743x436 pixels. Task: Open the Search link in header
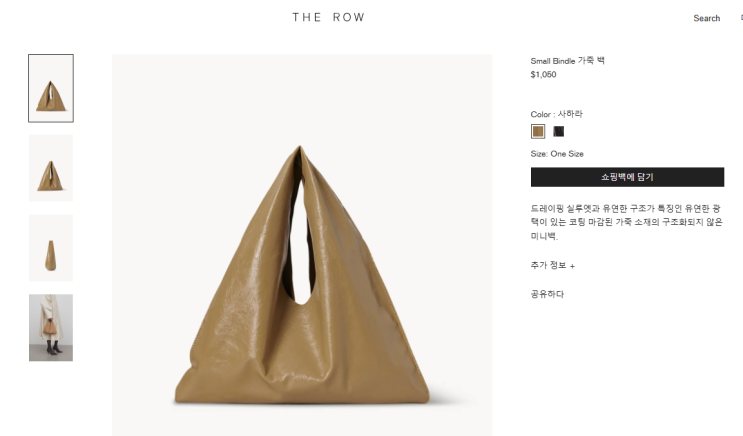pos(707,18)
